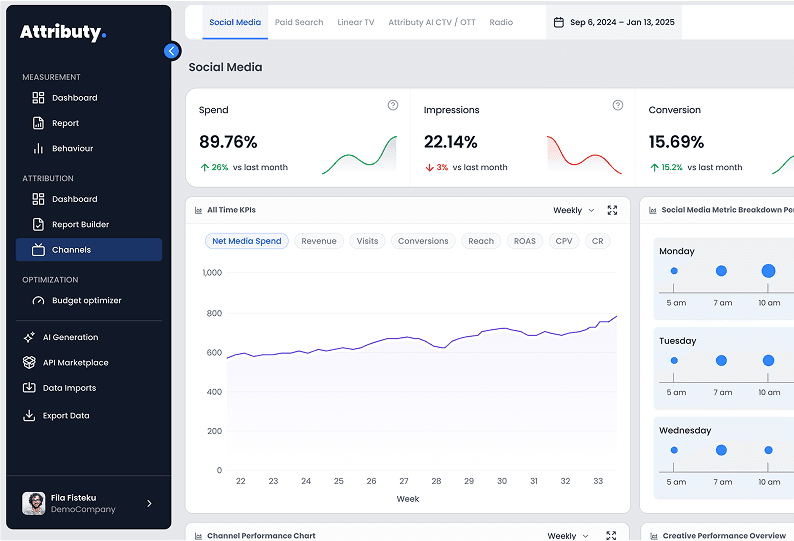Viewport: 794px width, 541px height.
Task: Toggle the ROAS metric chip
Action: [x=525, y=241]
